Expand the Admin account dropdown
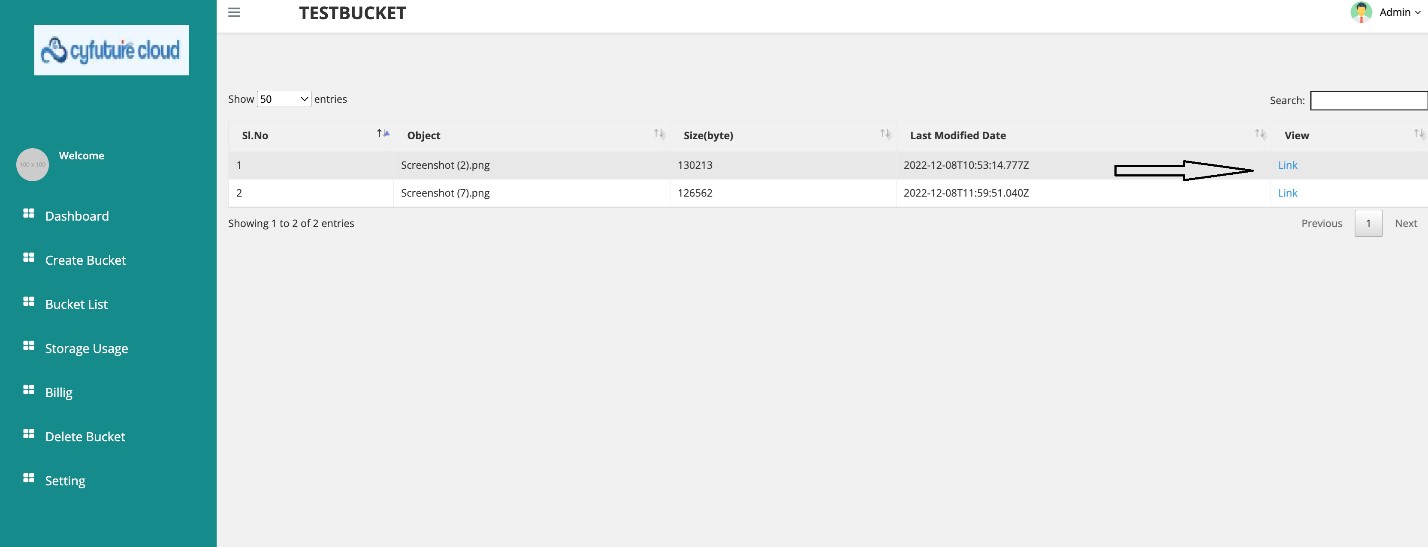The image size is (1428, 547). (x=1399, y=13)
